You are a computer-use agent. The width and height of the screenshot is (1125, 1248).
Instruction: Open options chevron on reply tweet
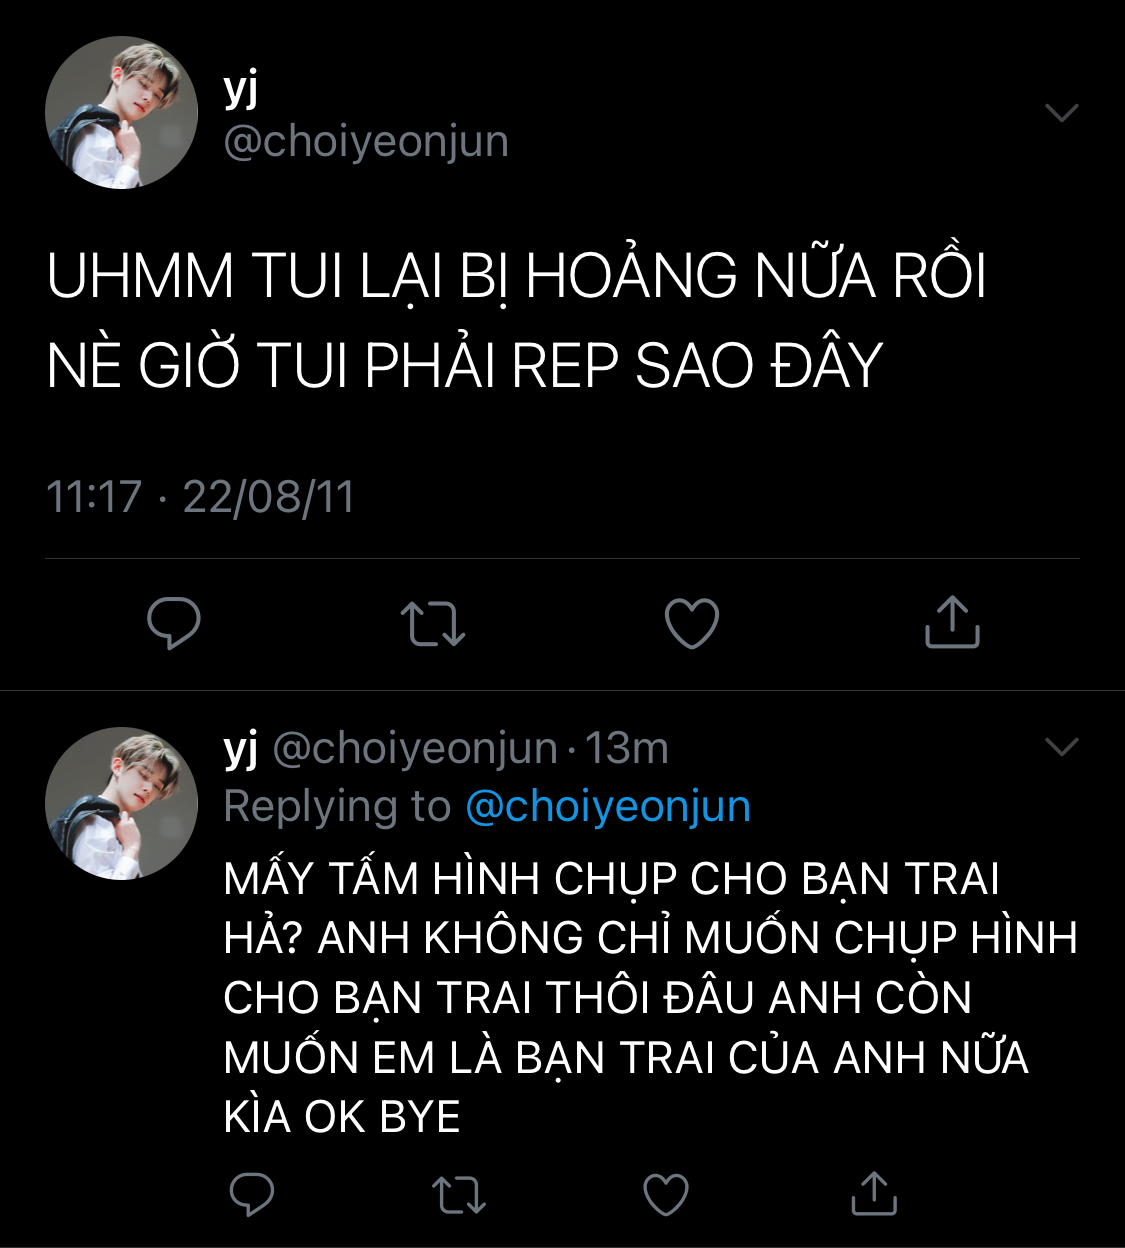tap(1061, 746)
